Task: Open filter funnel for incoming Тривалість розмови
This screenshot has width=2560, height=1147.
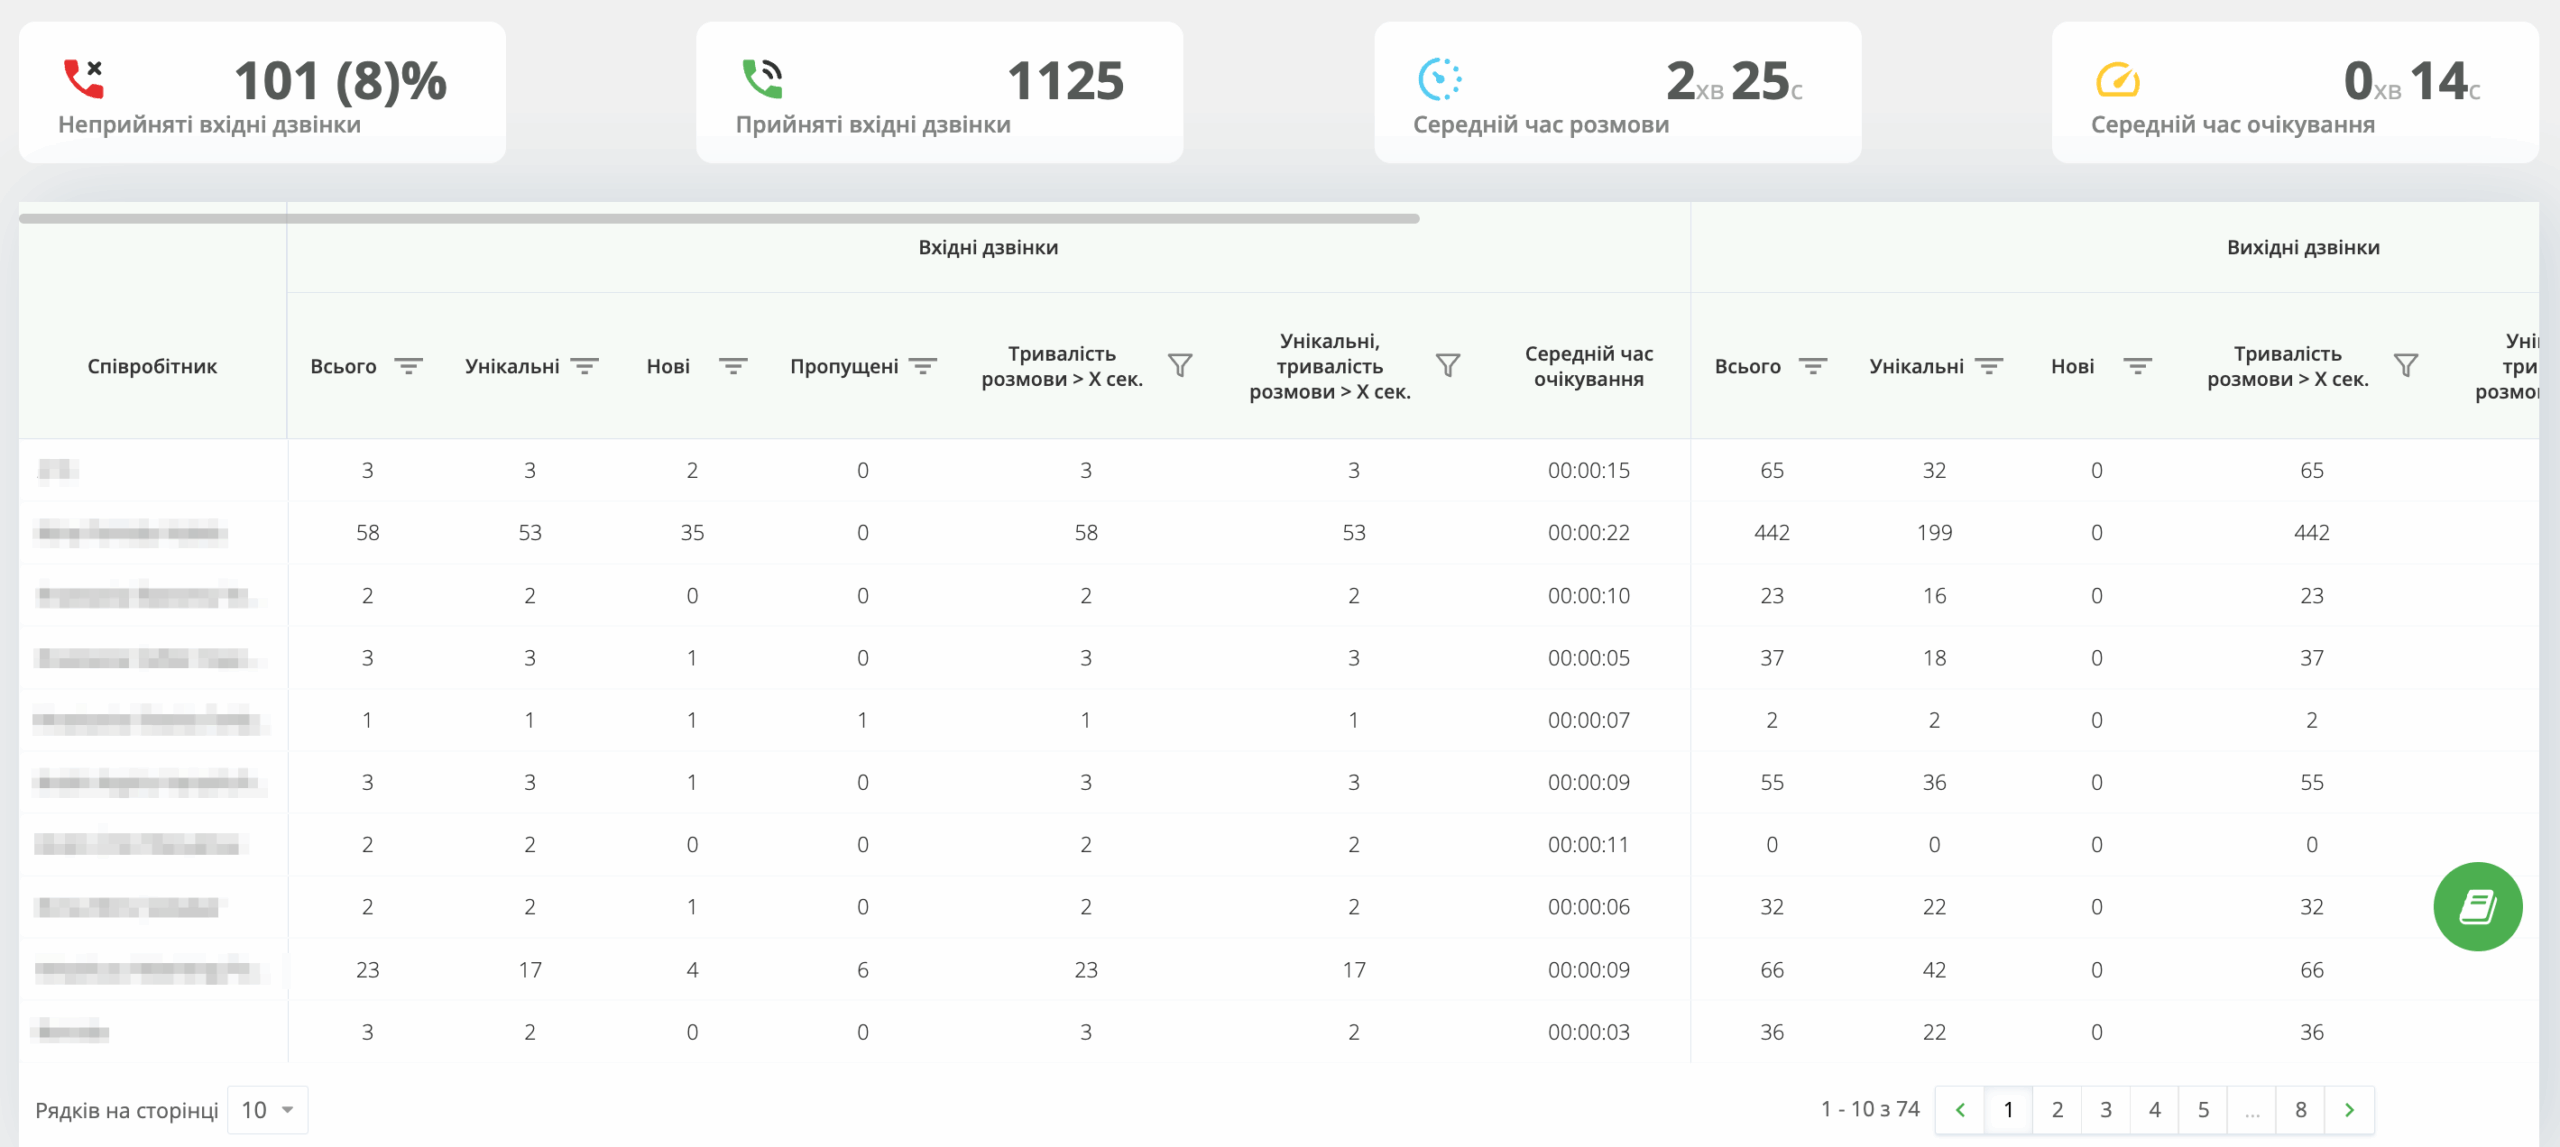Action: pos(1180,366)
